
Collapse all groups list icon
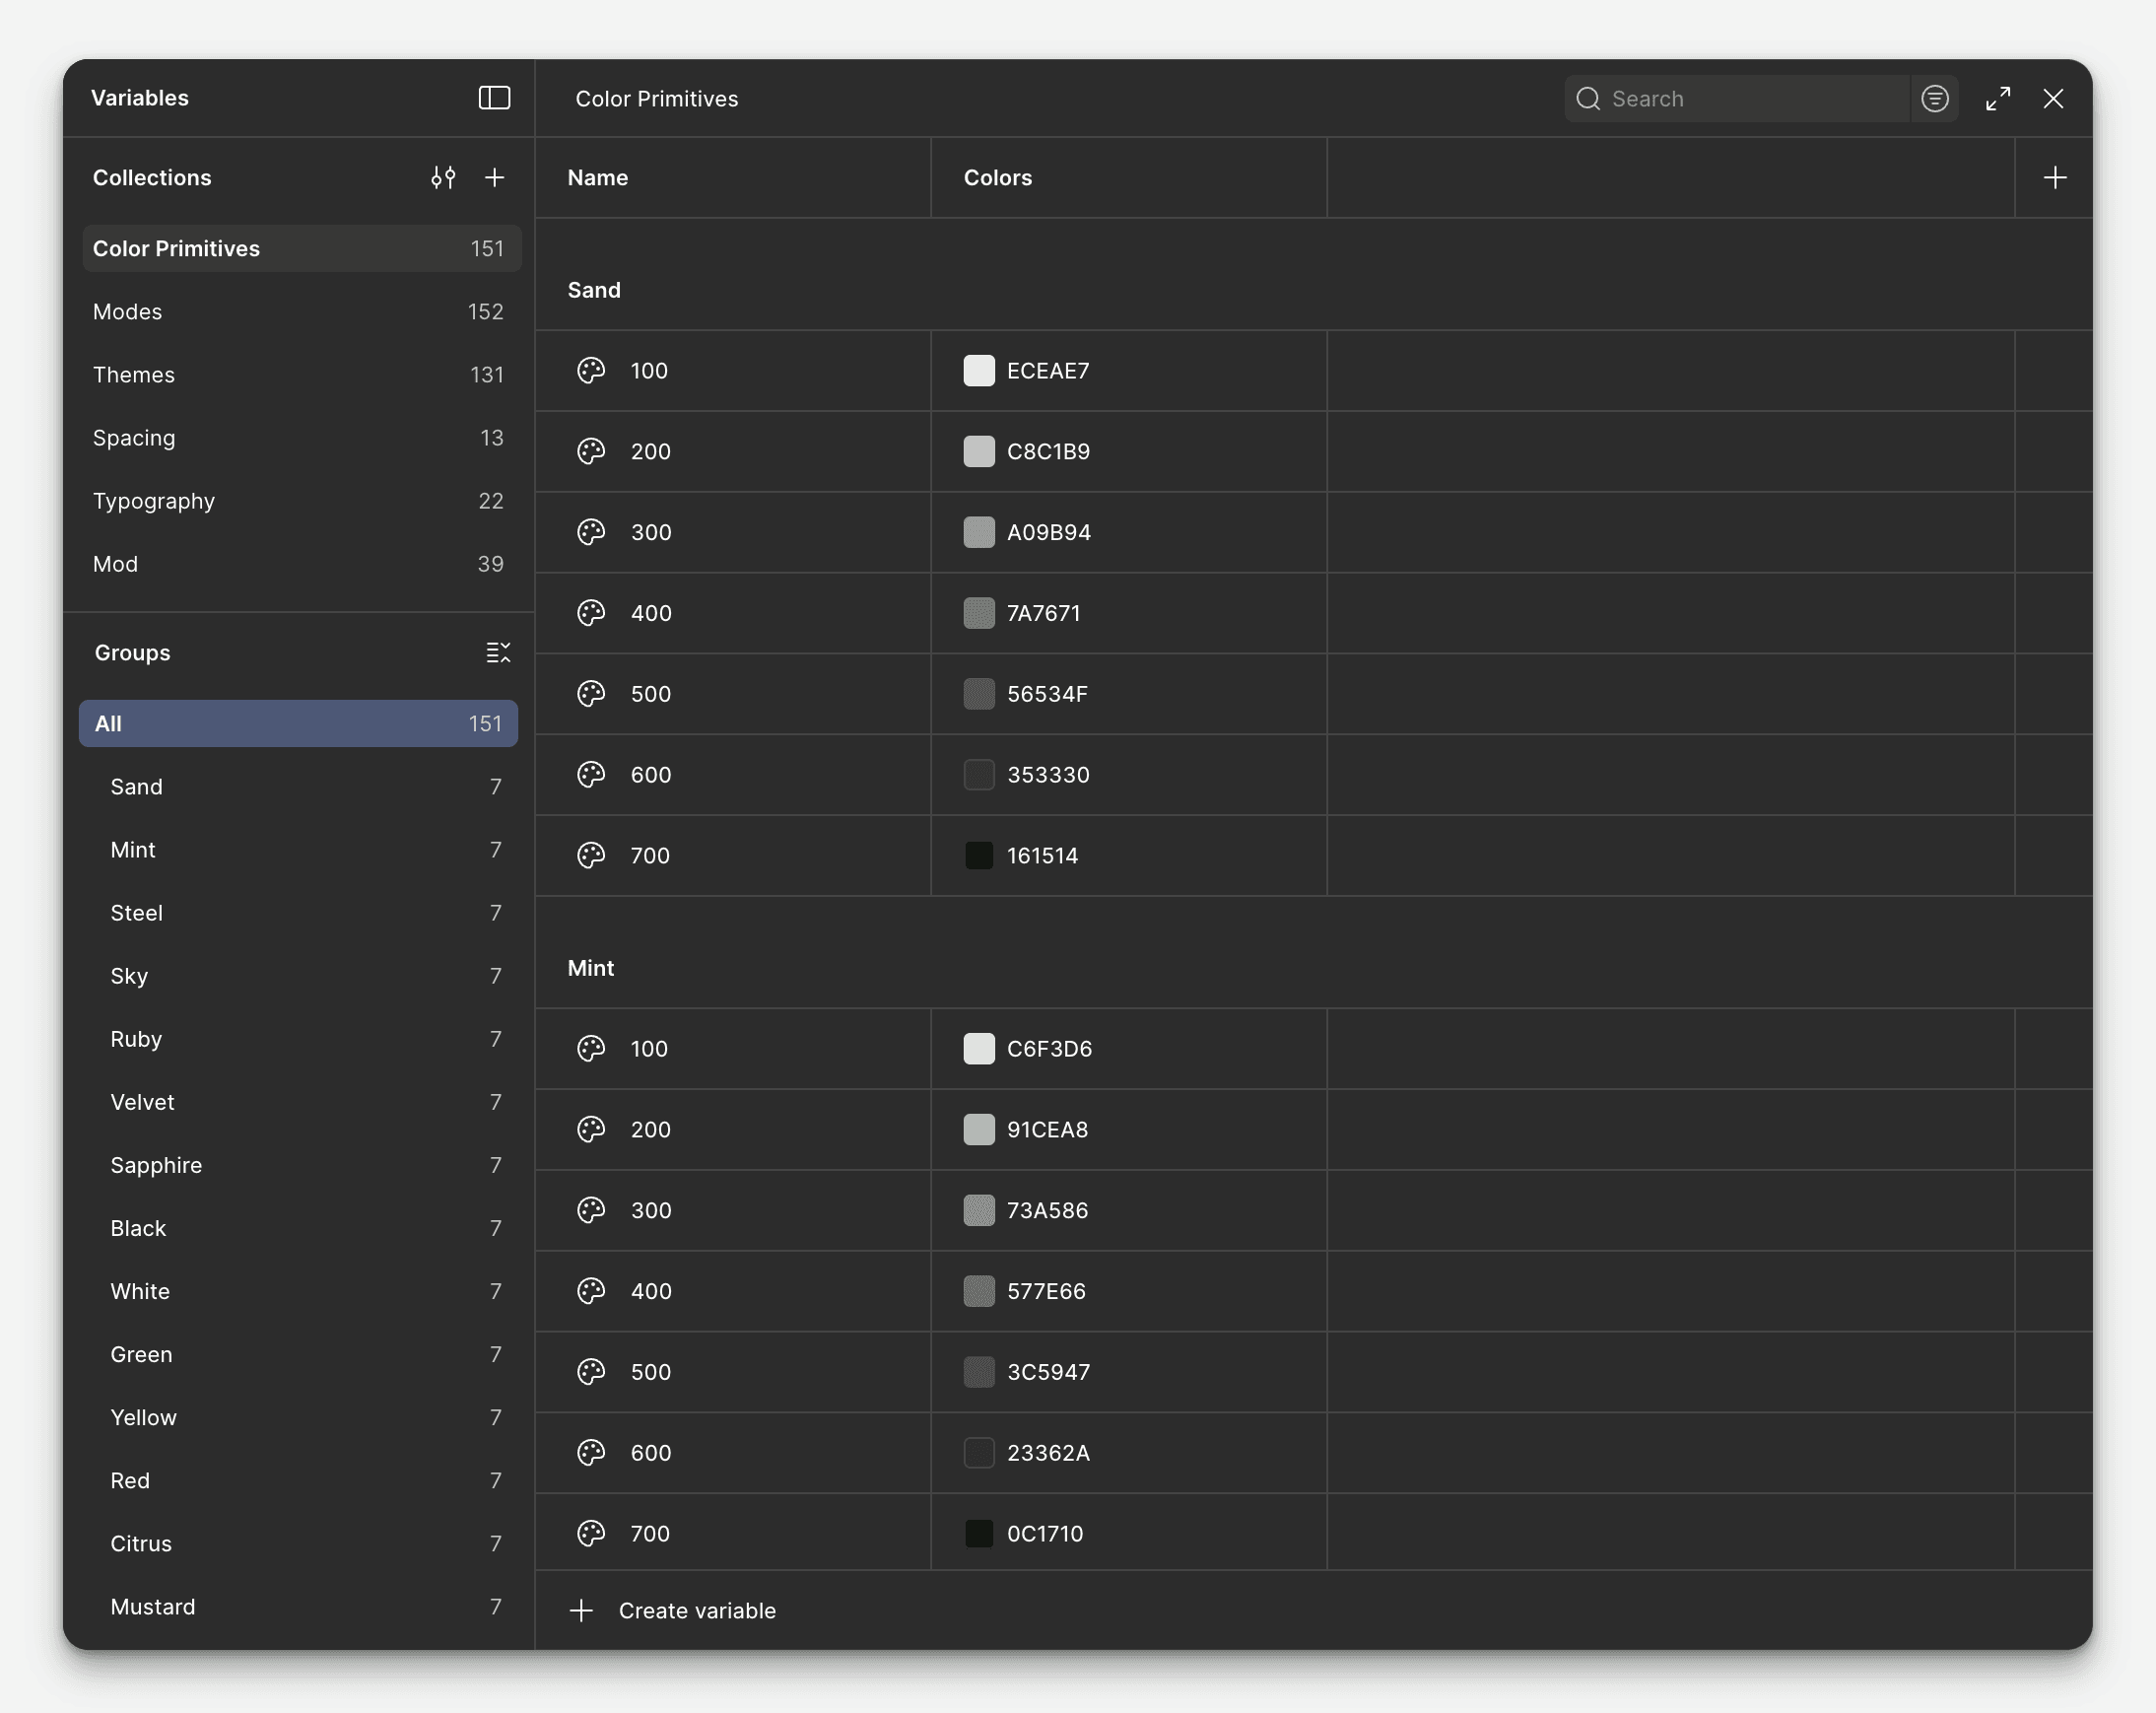(497, 653)
